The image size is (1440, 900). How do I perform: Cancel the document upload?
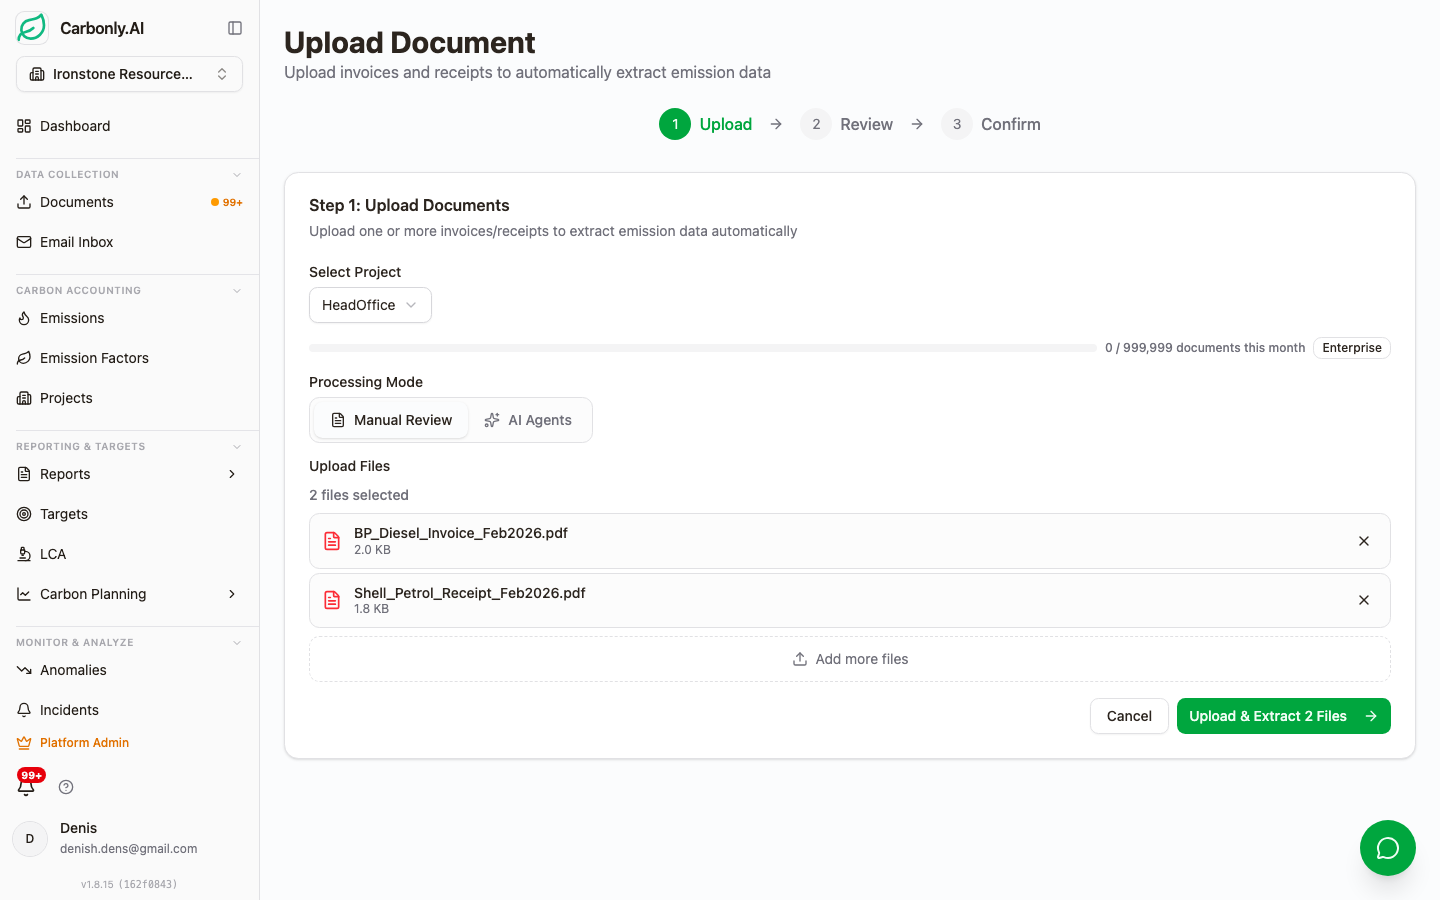(1129, 716)
